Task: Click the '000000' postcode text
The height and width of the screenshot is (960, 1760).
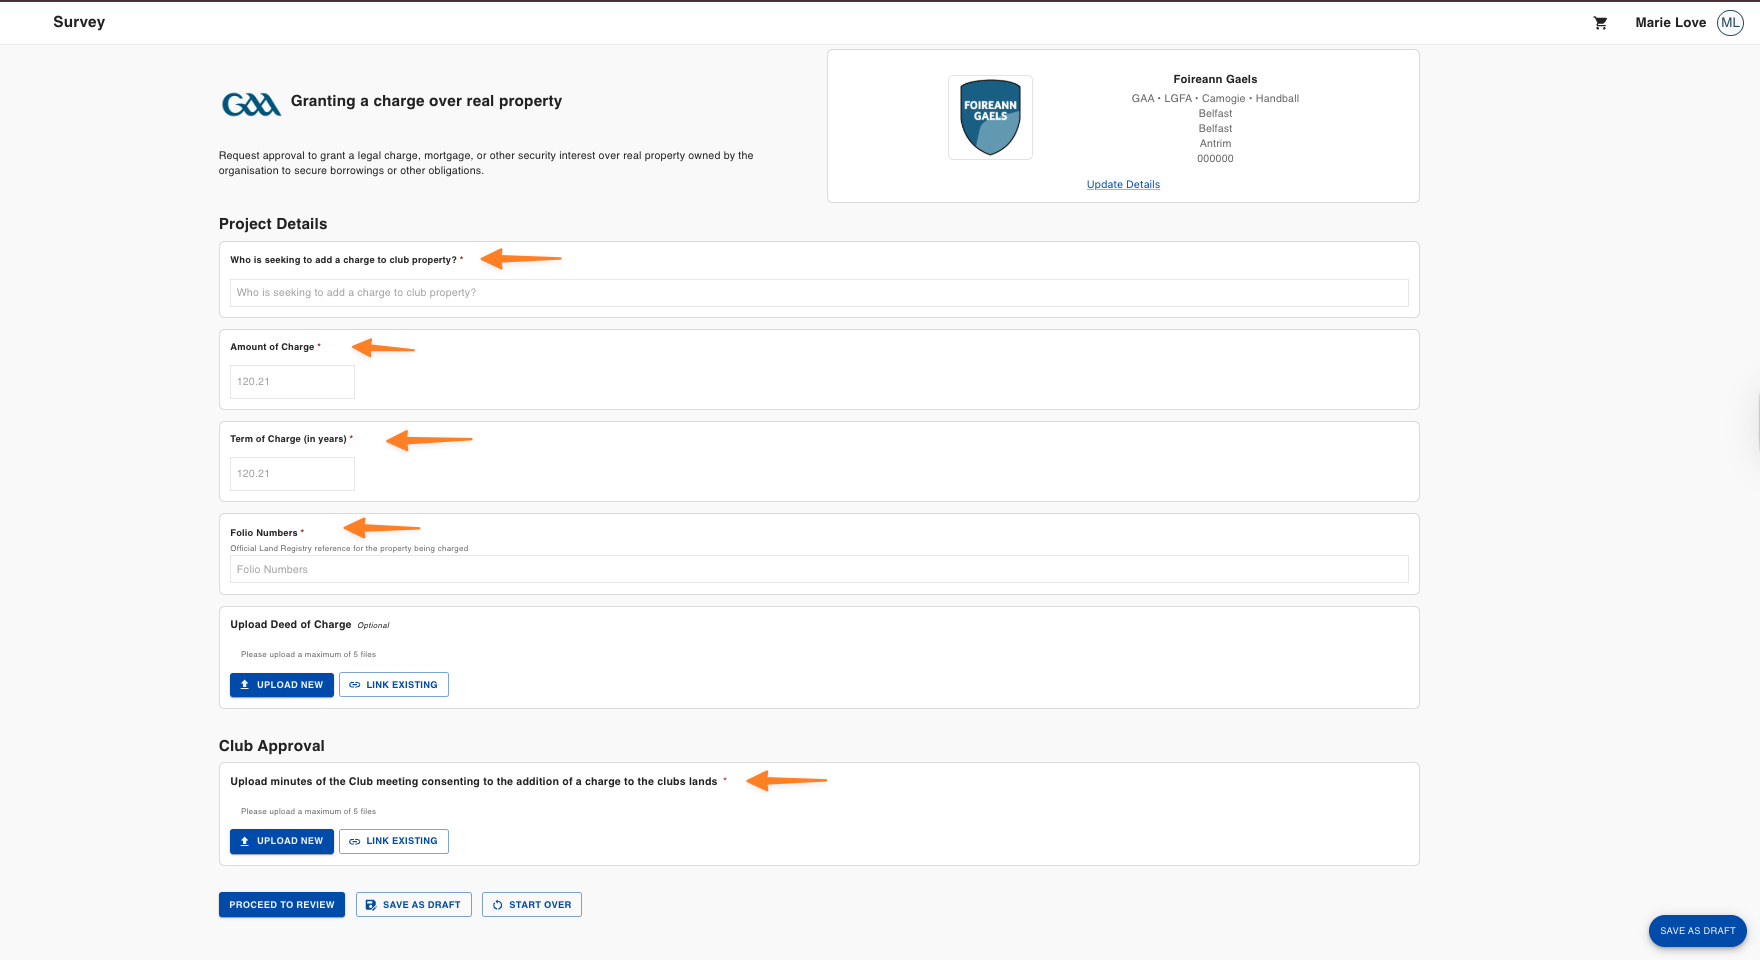Action: pos(1215,158)
